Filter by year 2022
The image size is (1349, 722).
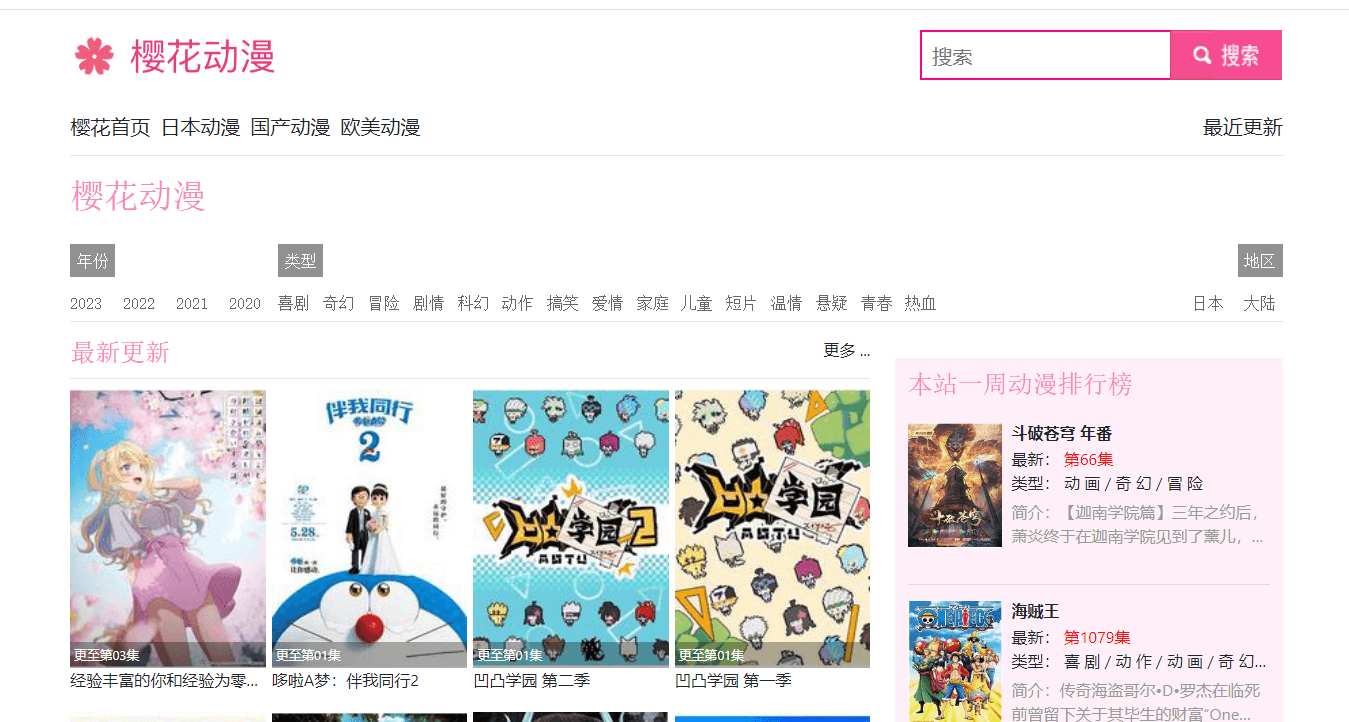tap(139, 303)
